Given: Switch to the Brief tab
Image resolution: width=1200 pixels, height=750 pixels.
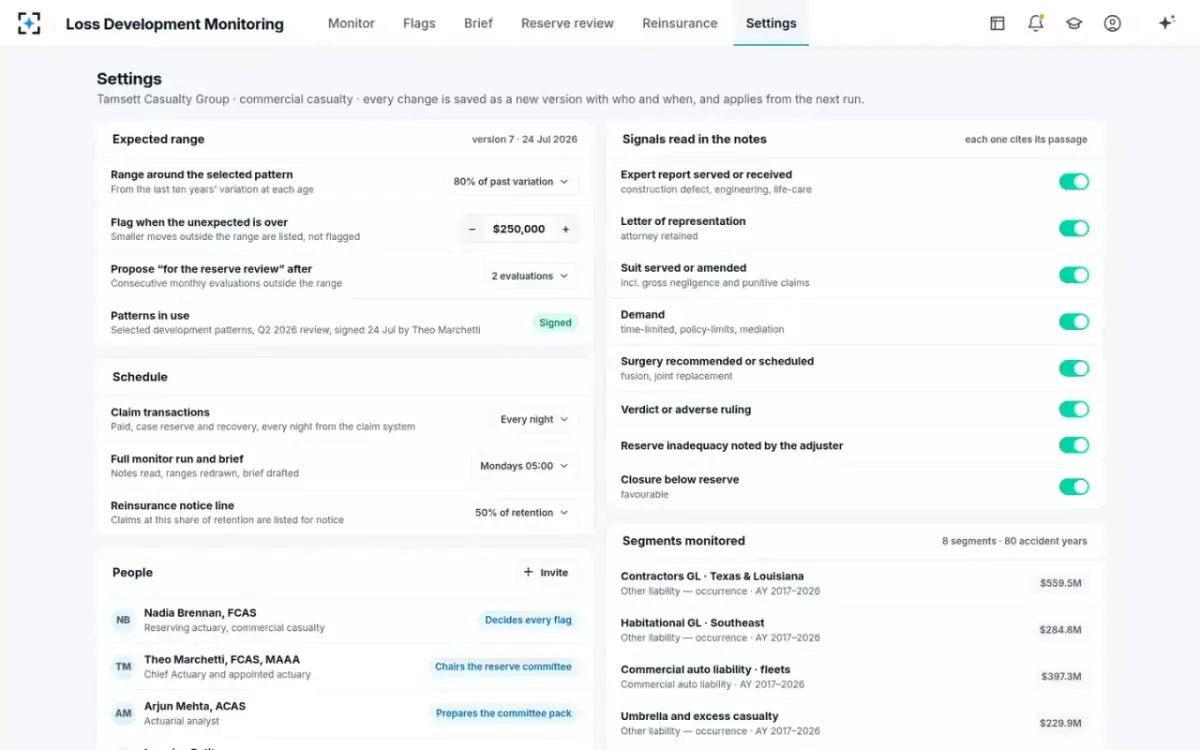Looking at the screenshot, I should coord(478,23).
